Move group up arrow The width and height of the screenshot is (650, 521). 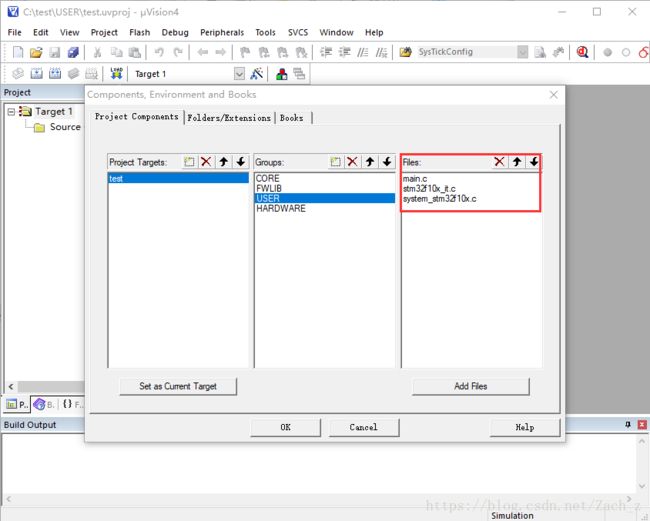[x=370, y=162]
